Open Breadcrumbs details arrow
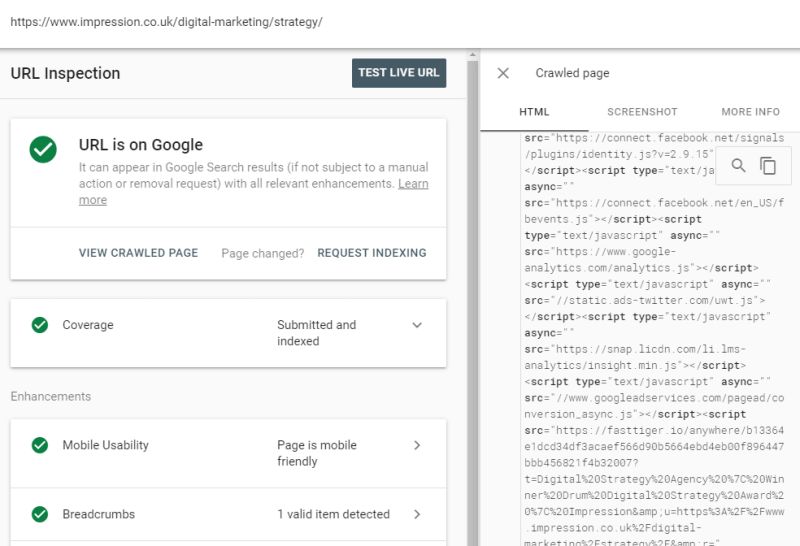800x546 pixels. click(417, 514)
